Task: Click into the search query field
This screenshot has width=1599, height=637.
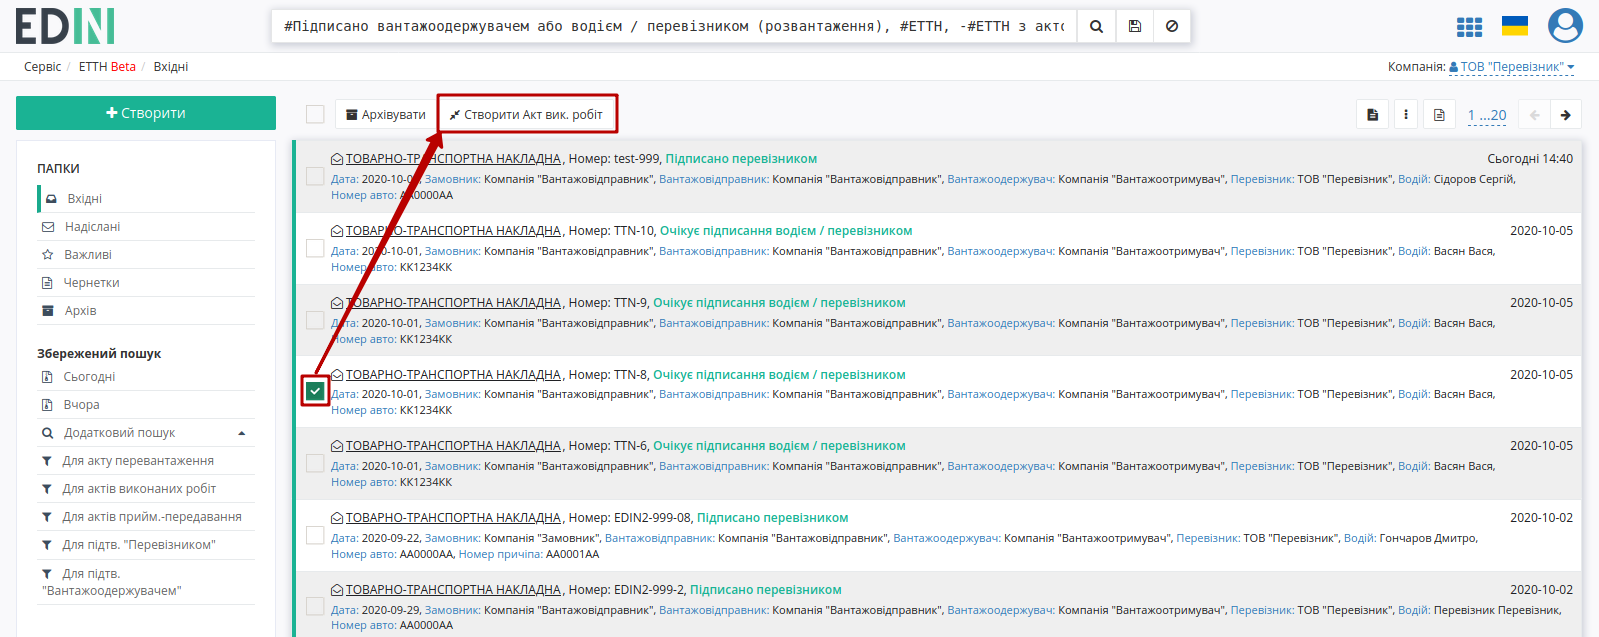Action: tap(674, 26)
